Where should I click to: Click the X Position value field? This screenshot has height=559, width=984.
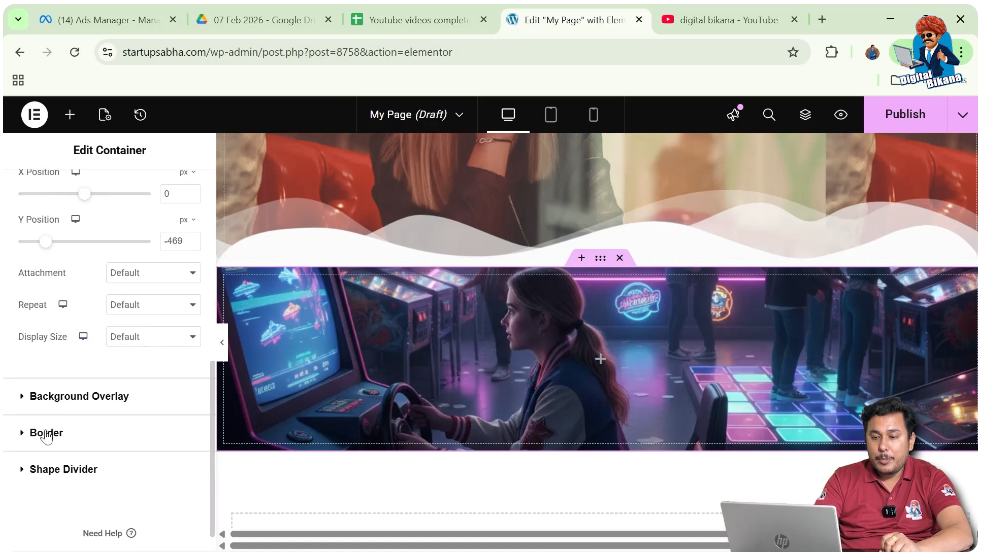(x=180, y=194)
